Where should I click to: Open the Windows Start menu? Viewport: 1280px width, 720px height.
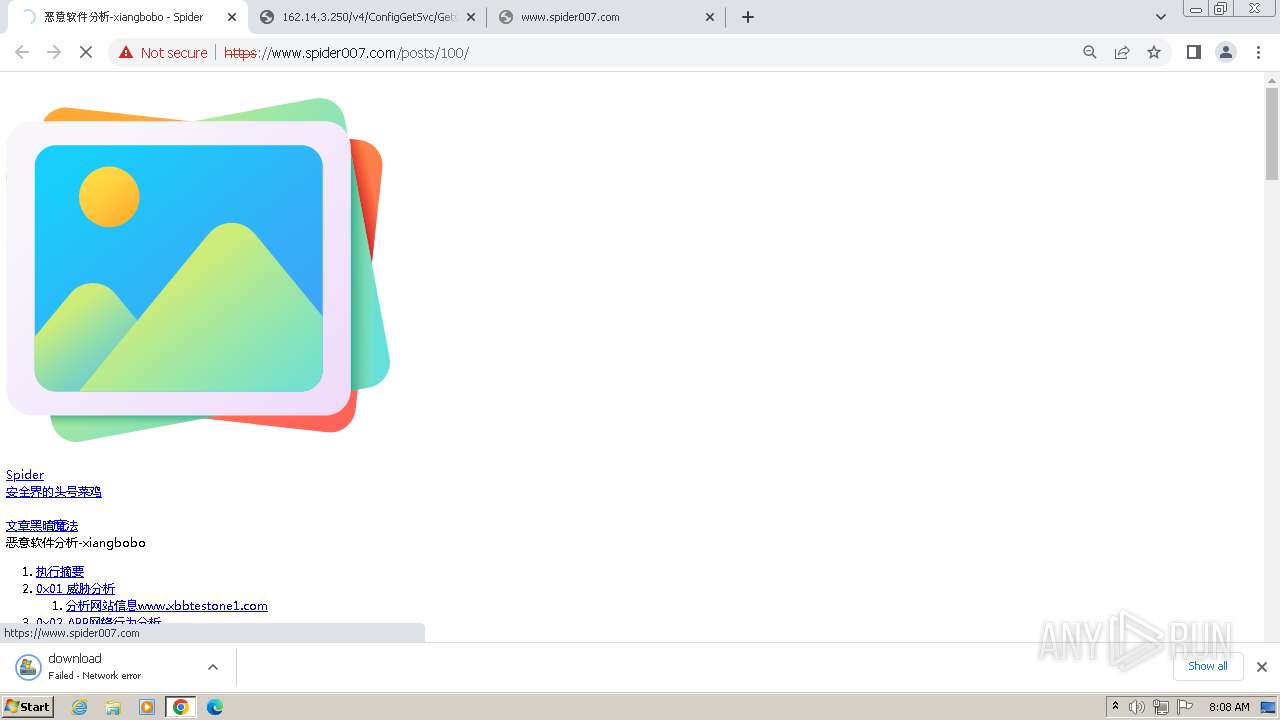click(28, 707)
